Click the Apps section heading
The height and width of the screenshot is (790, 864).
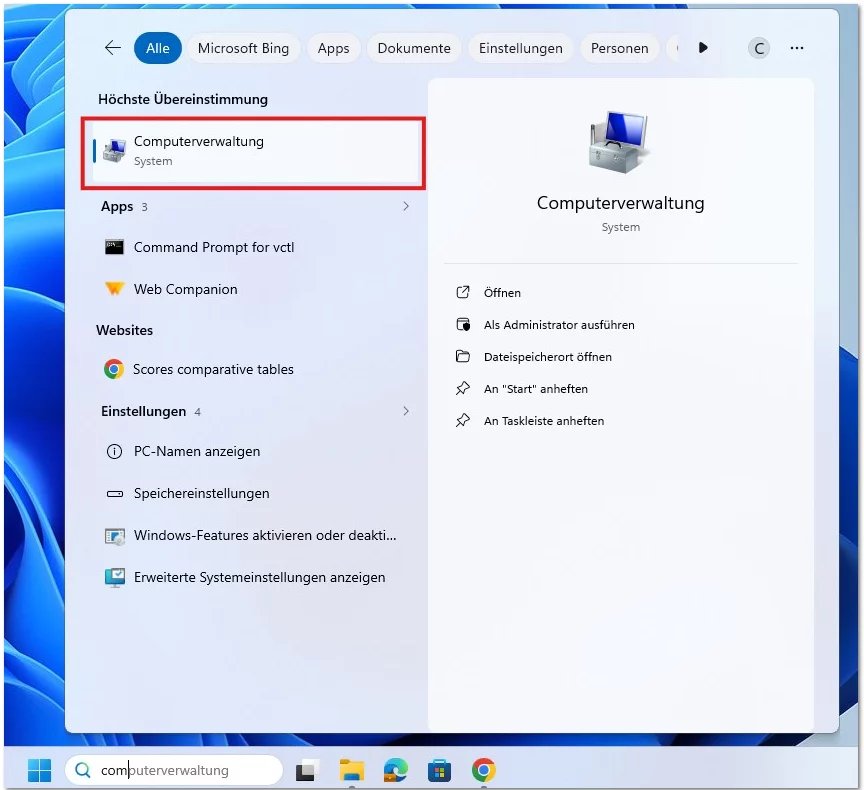click(117, 207)
